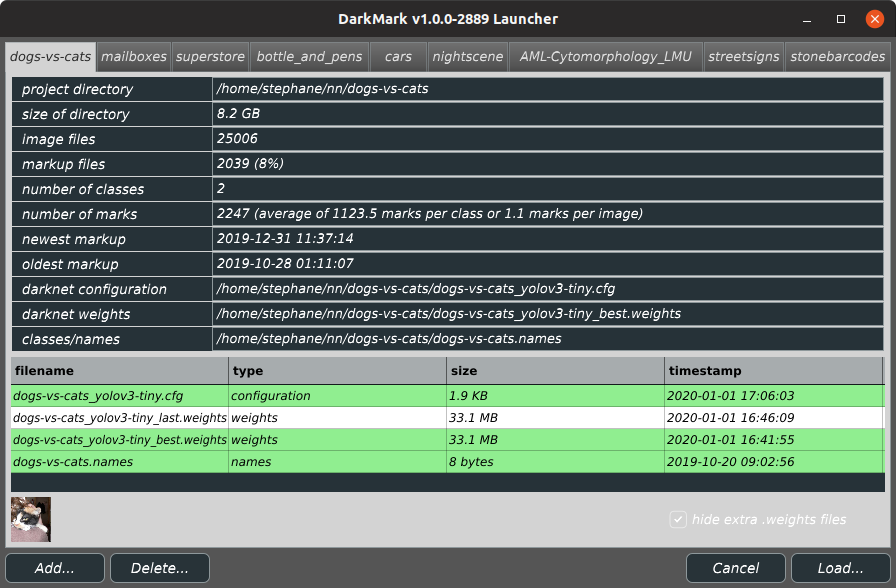Toggle the hide extra .weights files checkbox
Image resolution: width=896 pixels, height=588 pixels.
pos(679,519)
